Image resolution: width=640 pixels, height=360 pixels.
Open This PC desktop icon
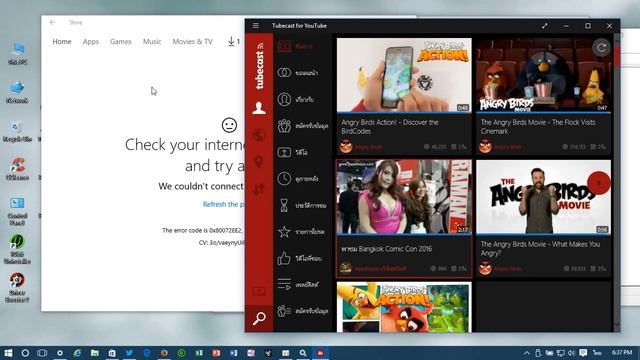(18, 53)
